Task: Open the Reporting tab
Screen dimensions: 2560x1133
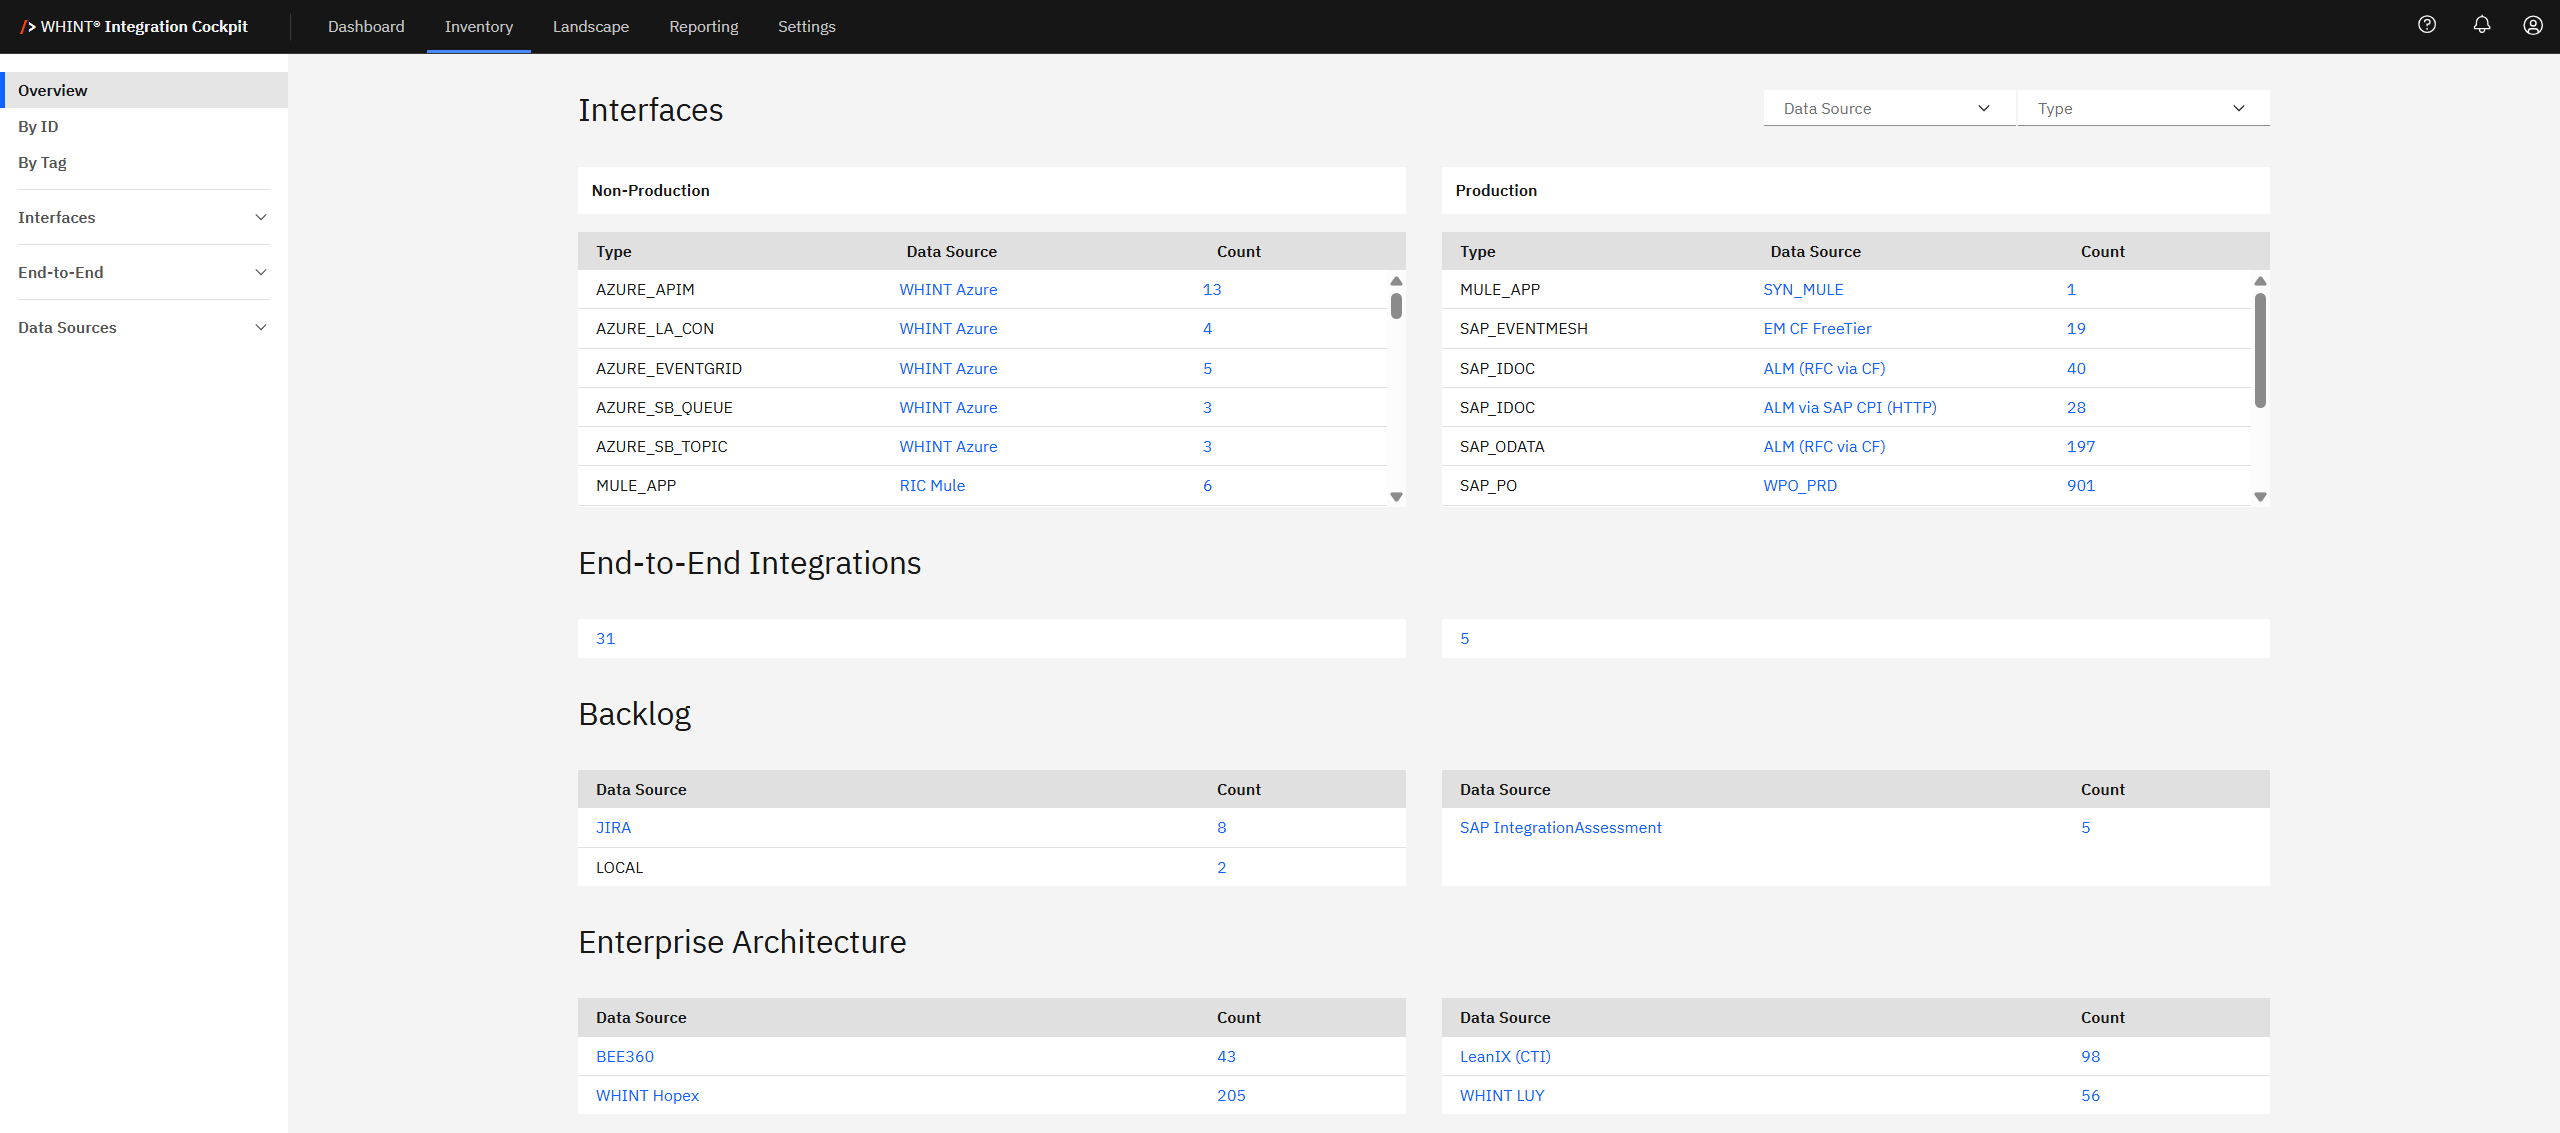Action: click(x=703, y=27)
